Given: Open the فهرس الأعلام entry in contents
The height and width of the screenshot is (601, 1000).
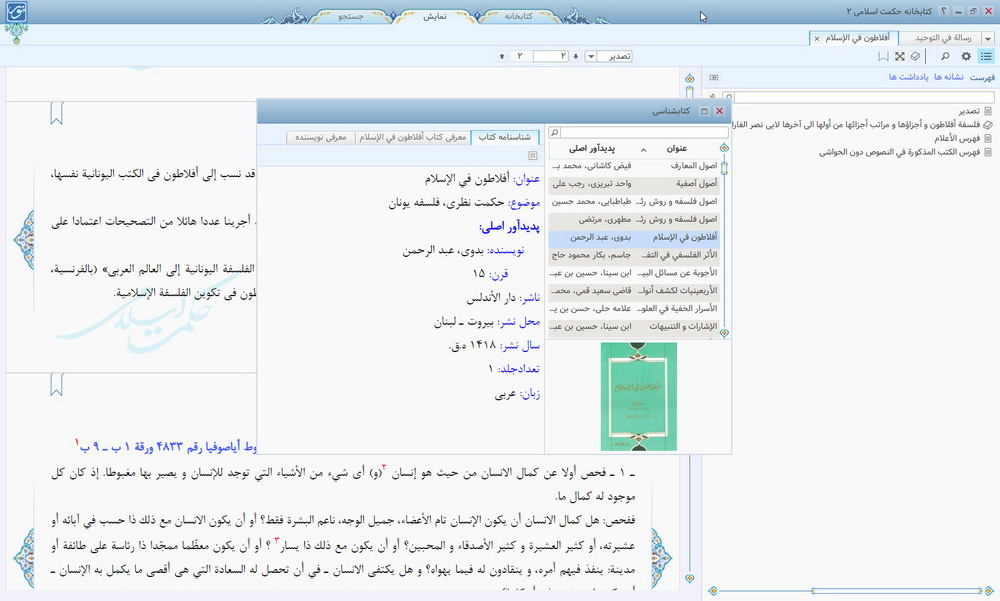Looking at the screenshot, I should click(957, 138).
